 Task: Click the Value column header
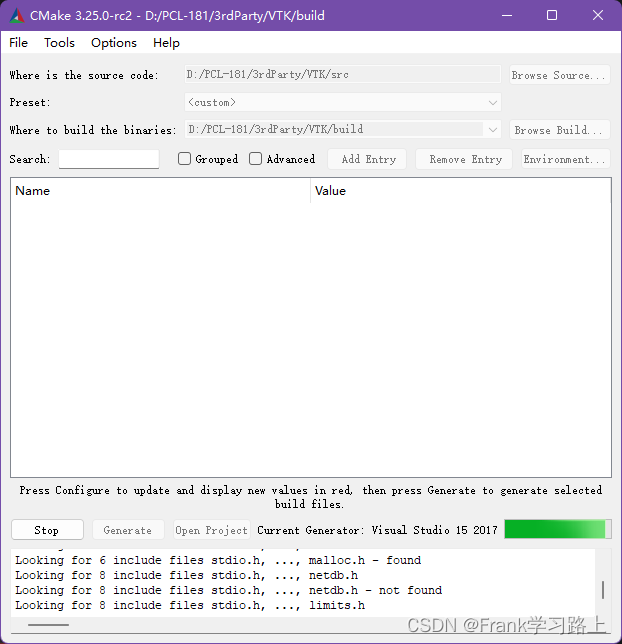[x=461, y=191]
